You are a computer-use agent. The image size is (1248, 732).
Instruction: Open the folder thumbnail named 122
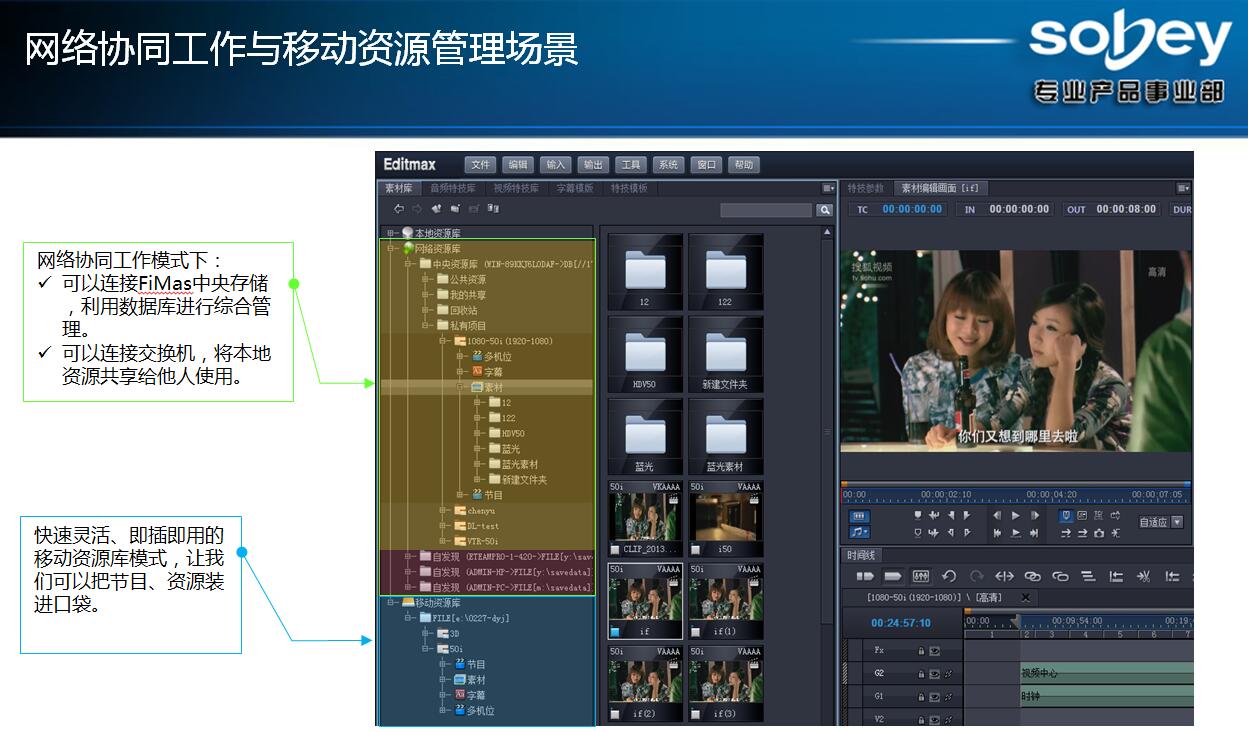725,272
